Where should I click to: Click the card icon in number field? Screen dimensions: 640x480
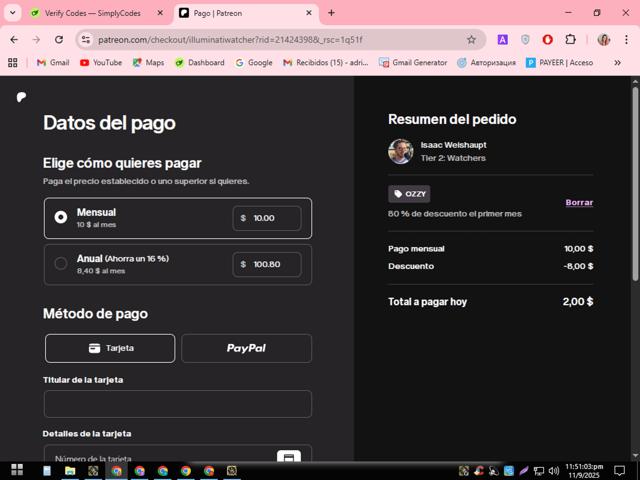click(289, 456)
